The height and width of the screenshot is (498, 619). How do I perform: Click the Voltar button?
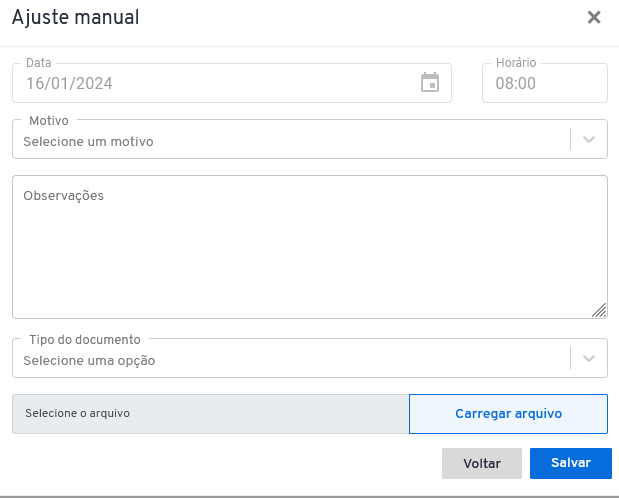tap(482, 463)
